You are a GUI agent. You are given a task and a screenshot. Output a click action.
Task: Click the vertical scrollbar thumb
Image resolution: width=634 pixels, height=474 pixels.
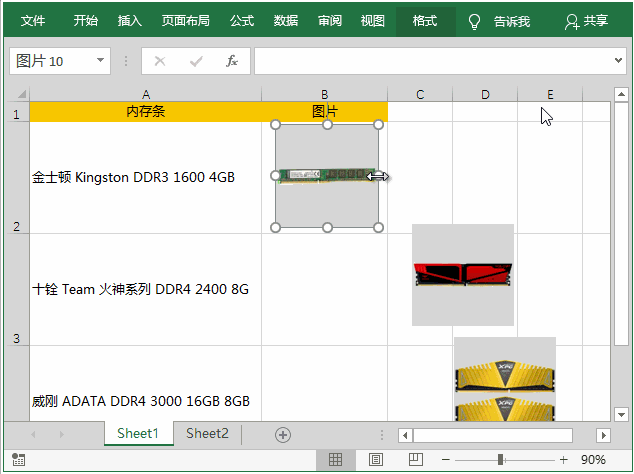(x=621, y=224)
